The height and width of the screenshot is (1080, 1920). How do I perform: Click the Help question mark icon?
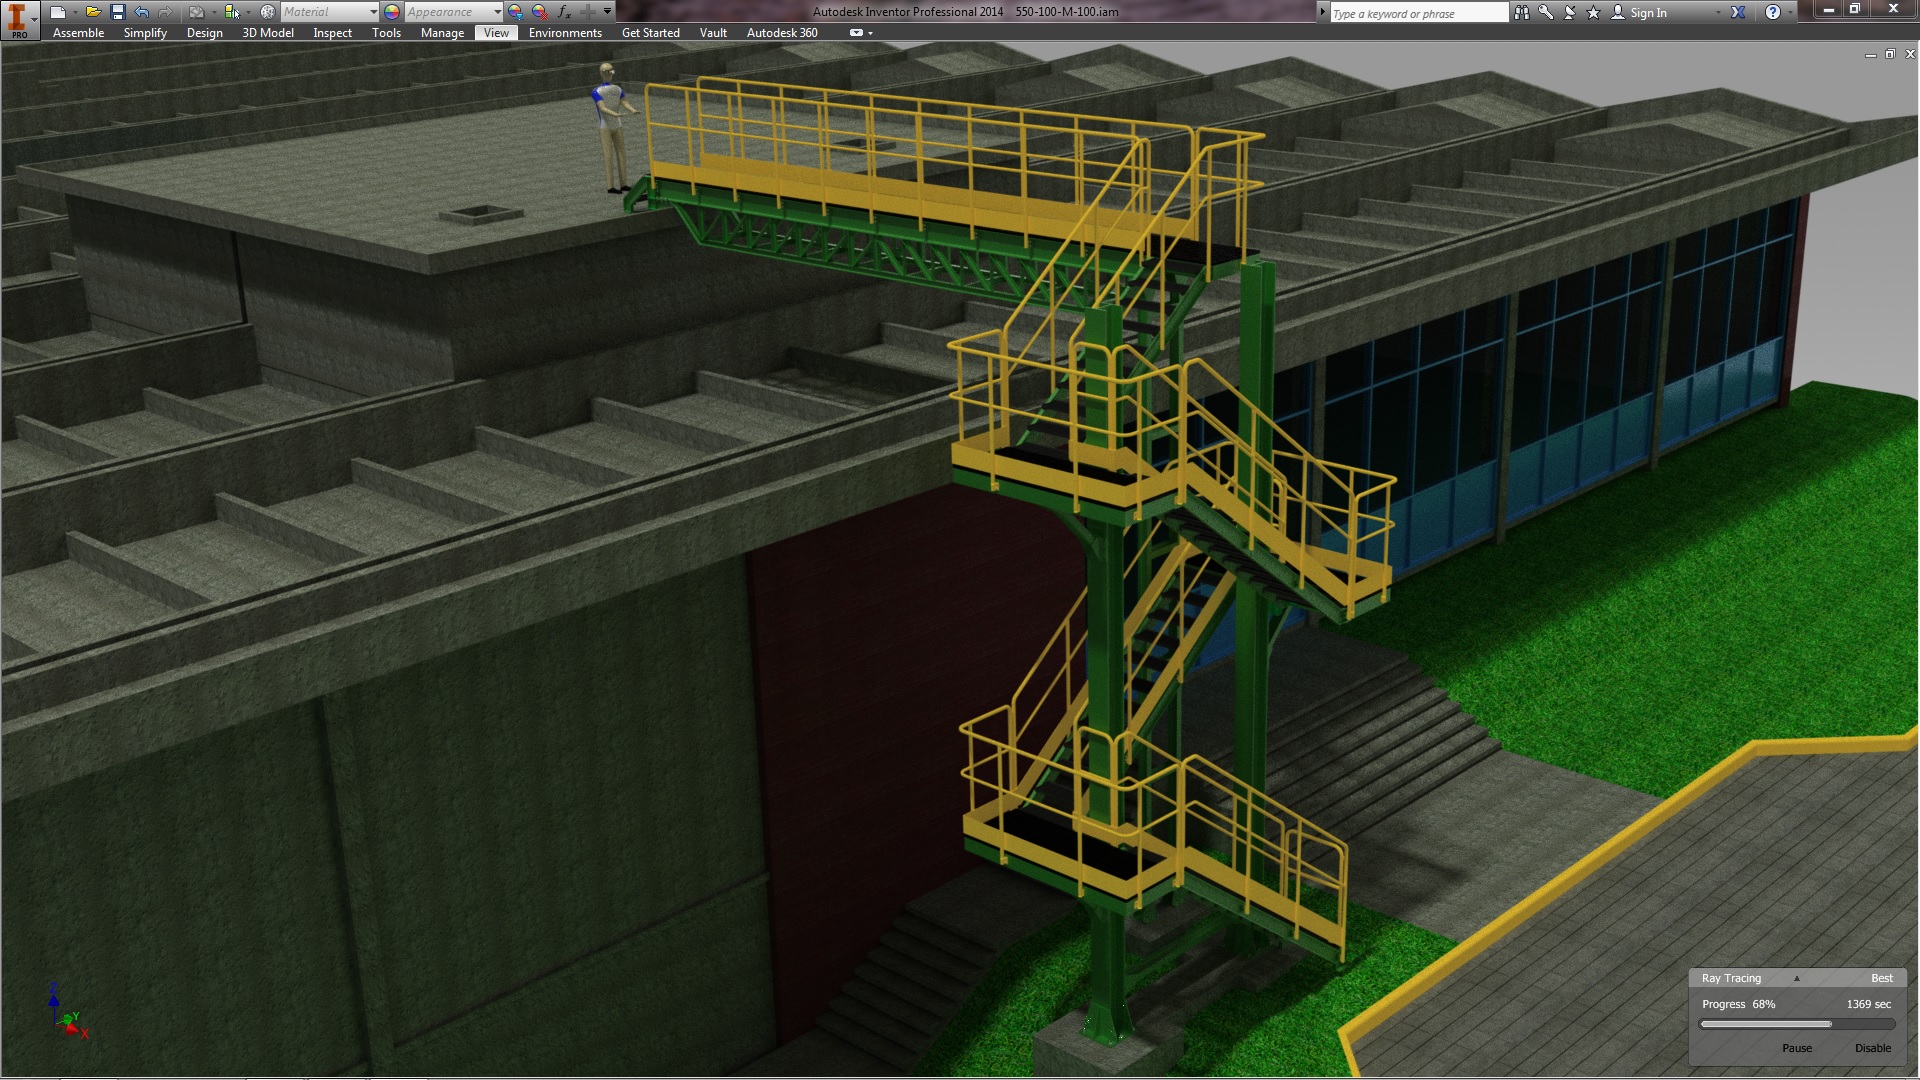click(1773, 12)
